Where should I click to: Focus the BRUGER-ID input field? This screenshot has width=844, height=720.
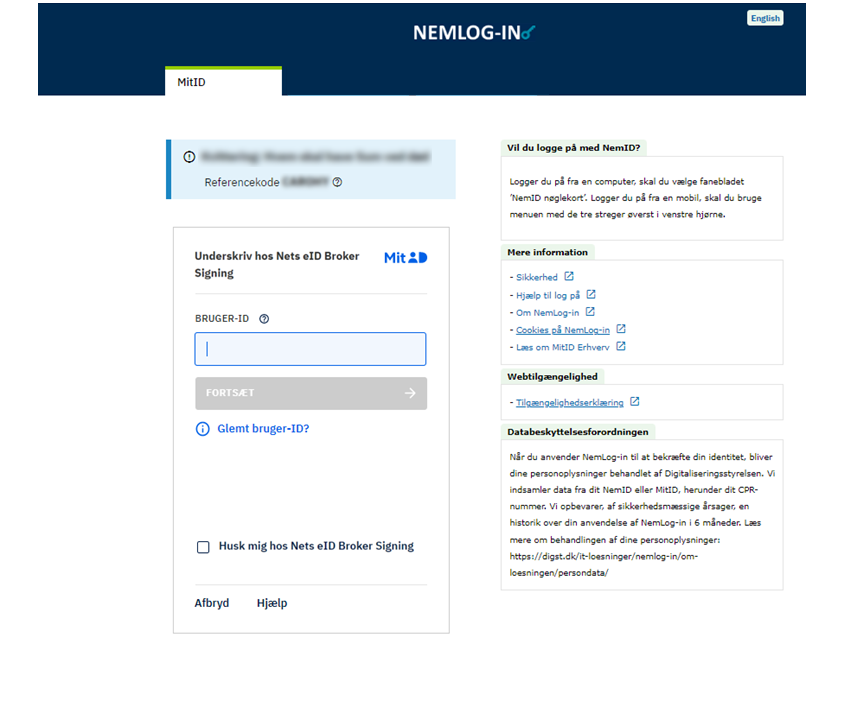(310, 349)
